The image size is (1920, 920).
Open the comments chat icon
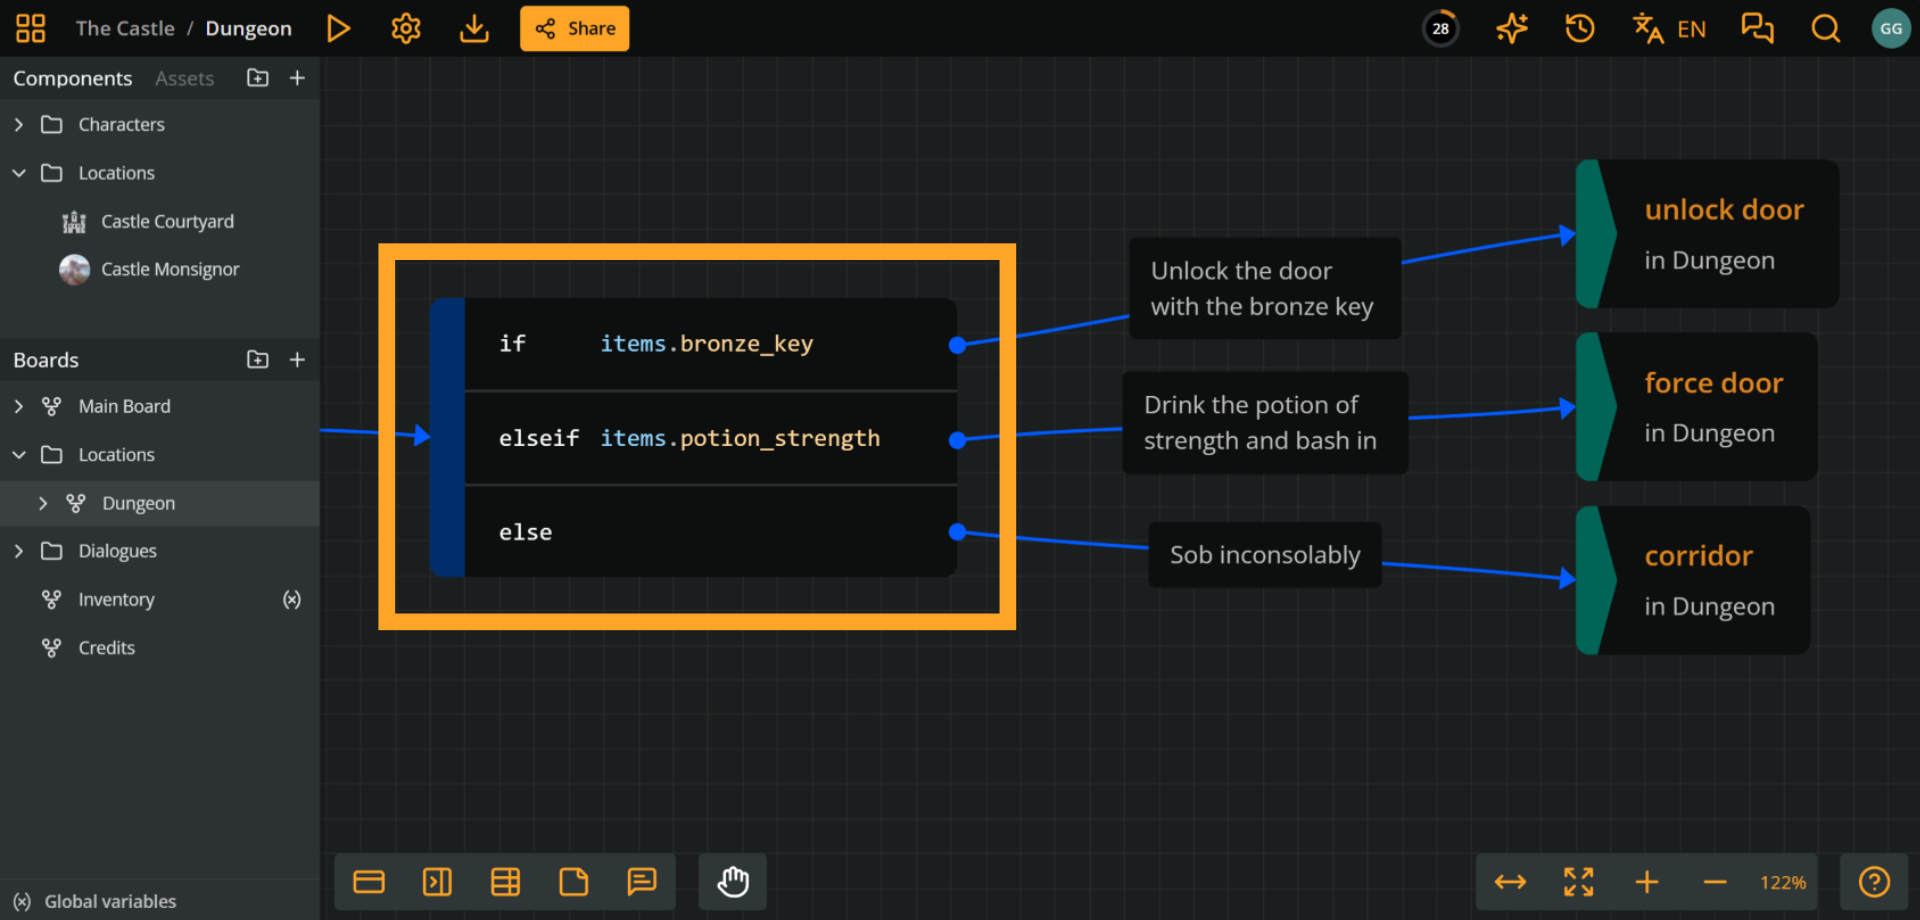(x=1757, y=28)
